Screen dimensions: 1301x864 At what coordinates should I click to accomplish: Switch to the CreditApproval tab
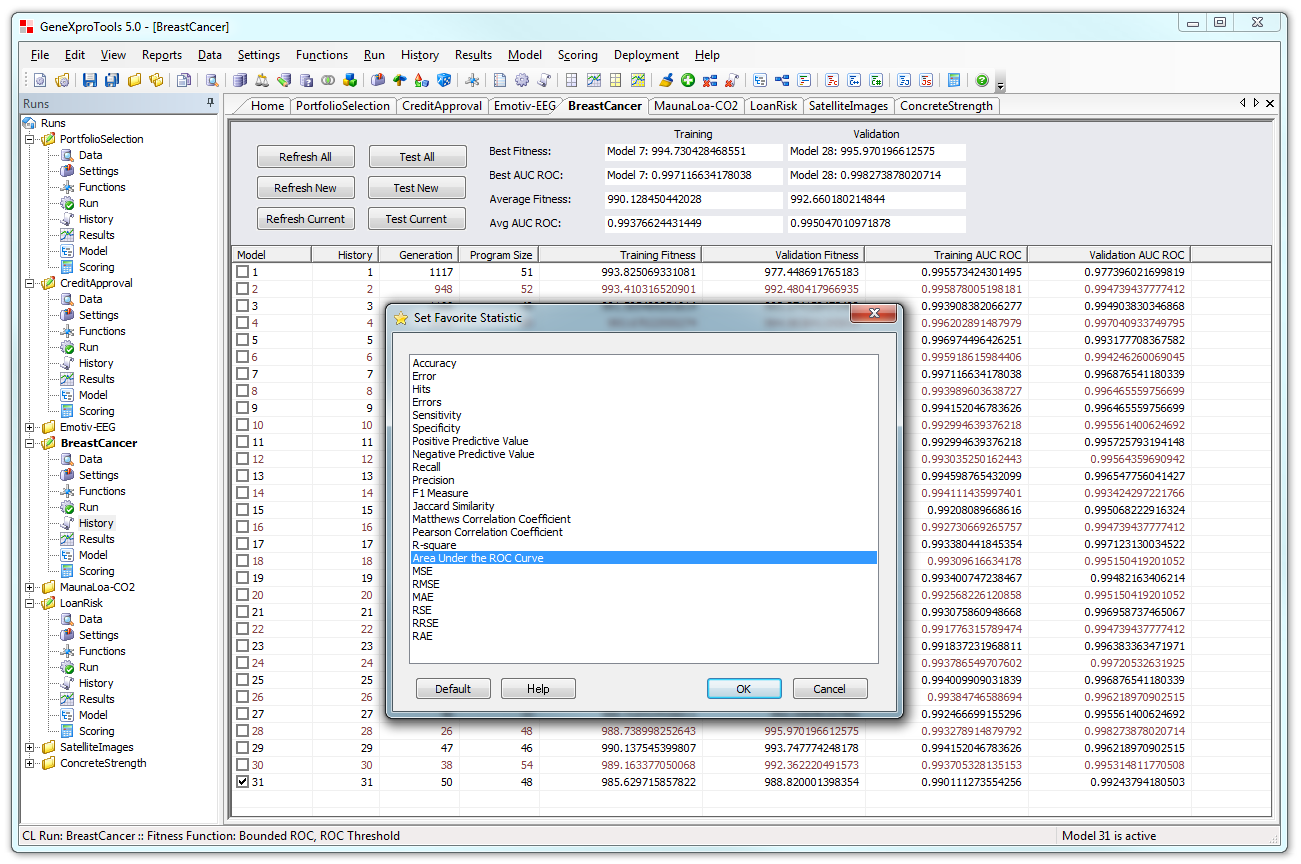coord(442,106)
